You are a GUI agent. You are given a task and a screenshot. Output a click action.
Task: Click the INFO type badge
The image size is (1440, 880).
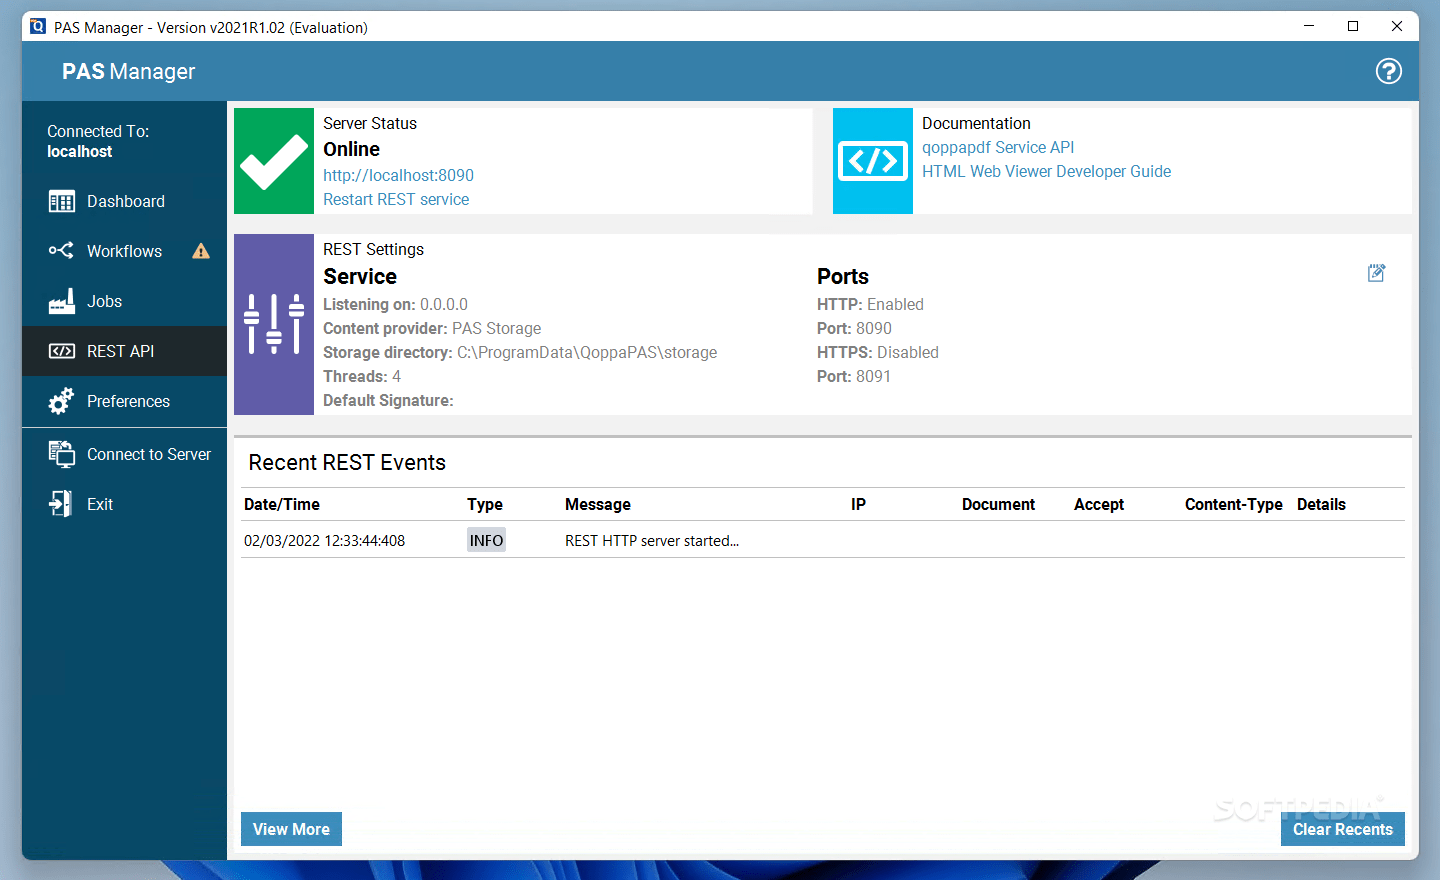click(486, 540)
